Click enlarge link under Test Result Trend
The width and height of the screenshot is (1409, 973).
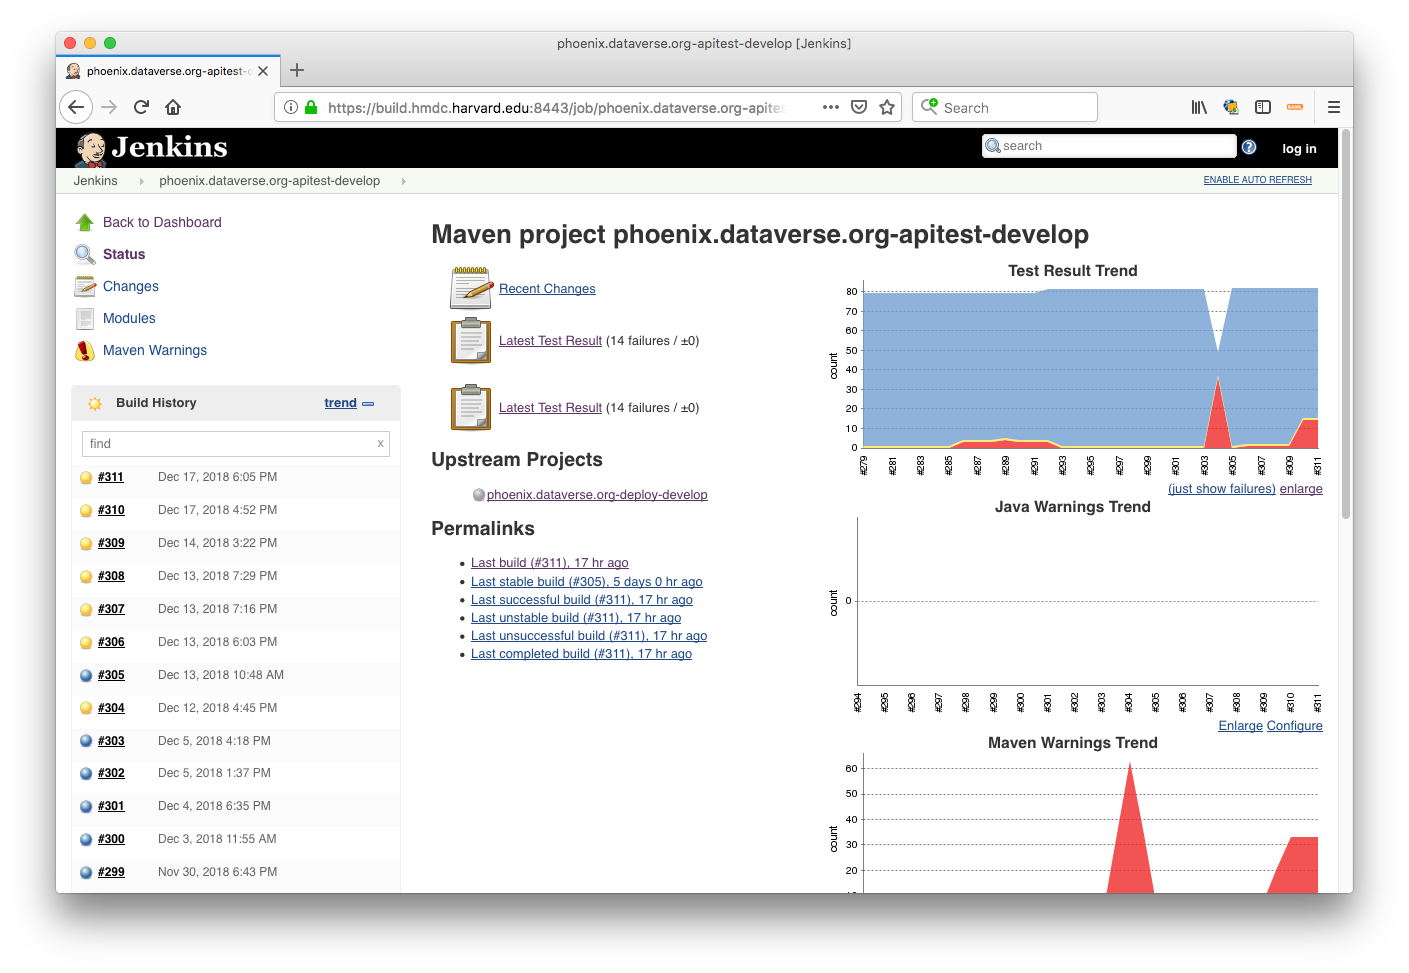[1301, 489]
